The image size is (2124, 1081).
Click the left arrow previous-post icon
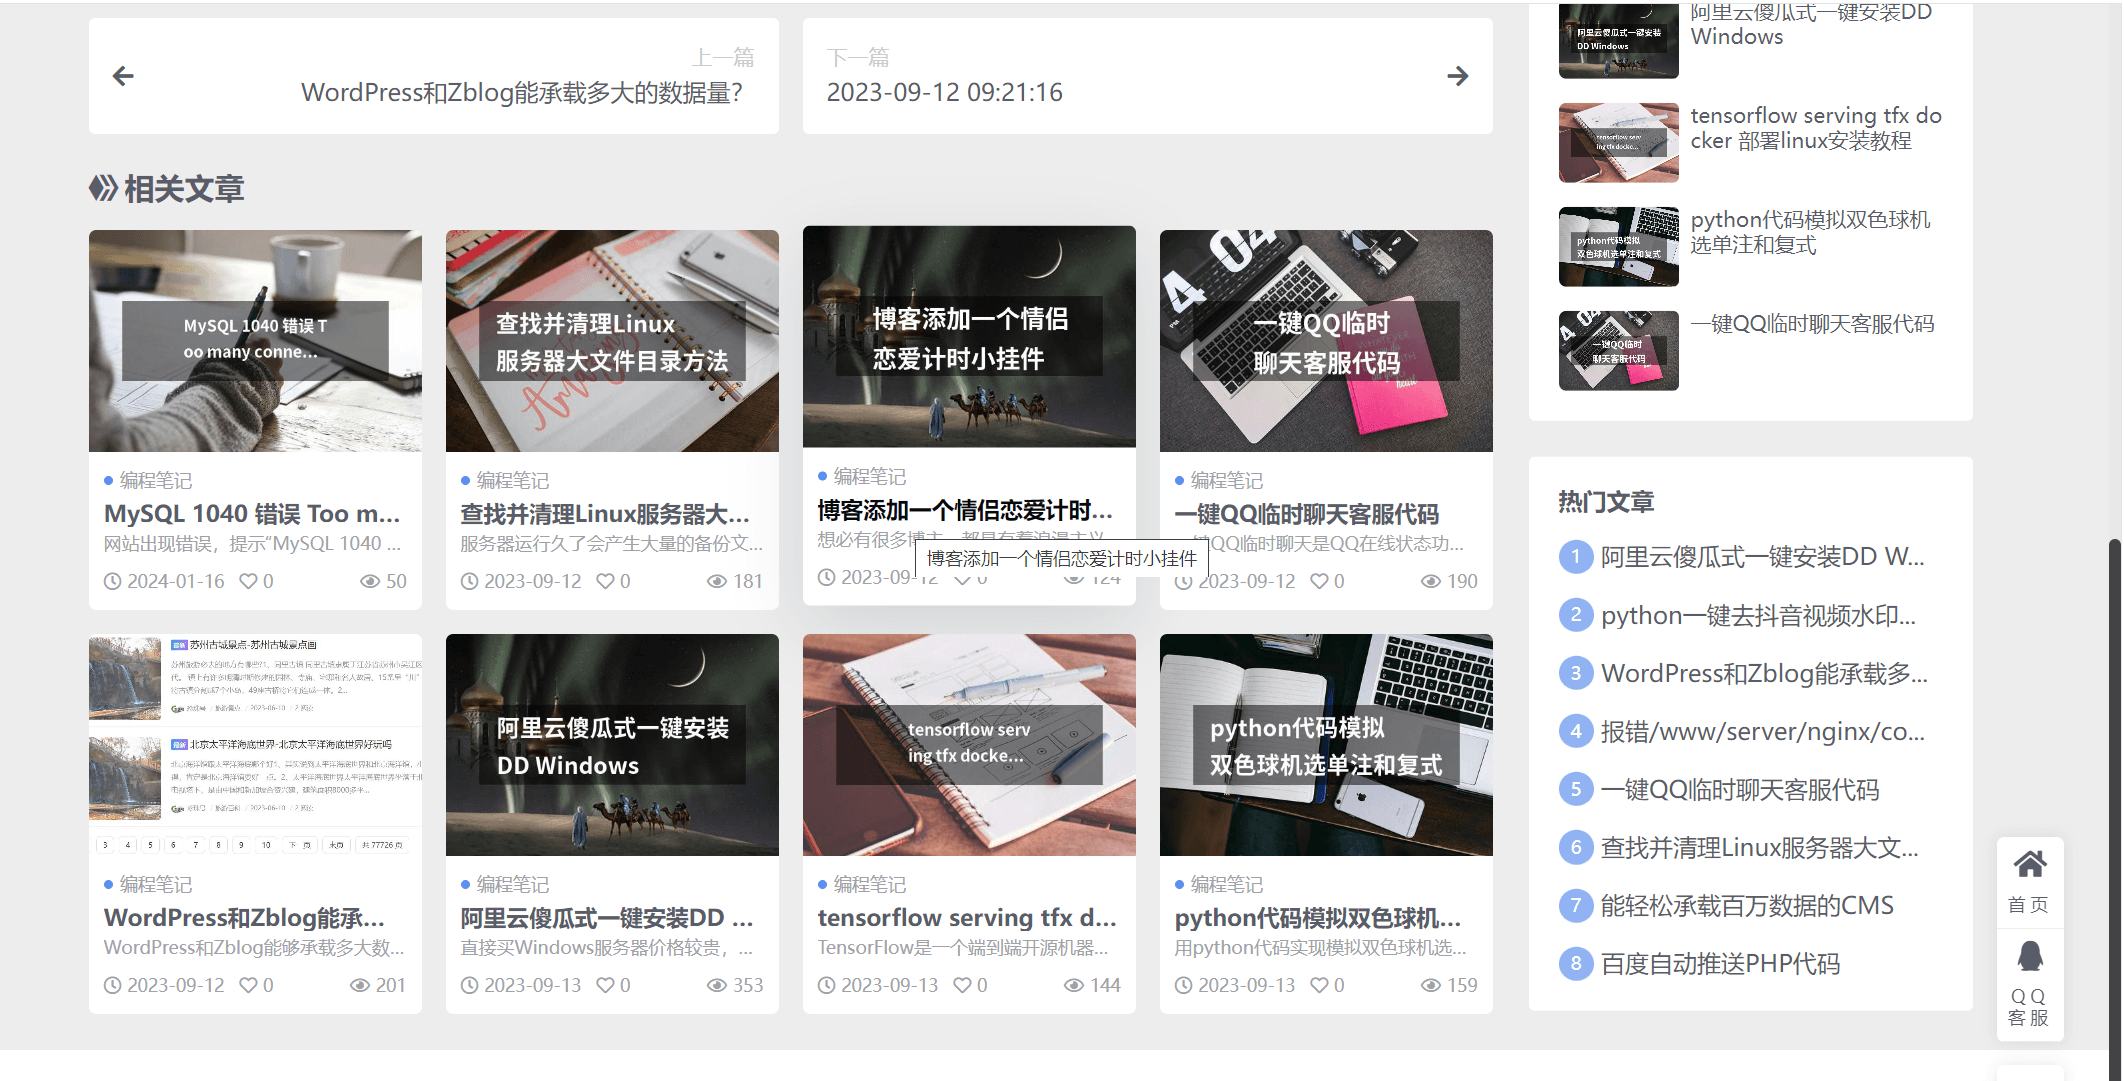point(123,76)
